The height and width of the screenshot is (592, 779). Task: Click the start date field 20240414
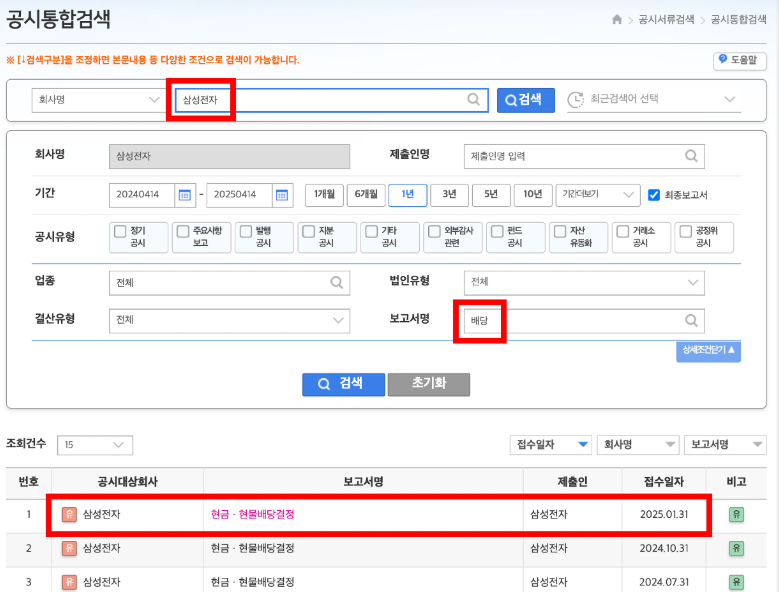pyautogui.click(x=142, y=195)
